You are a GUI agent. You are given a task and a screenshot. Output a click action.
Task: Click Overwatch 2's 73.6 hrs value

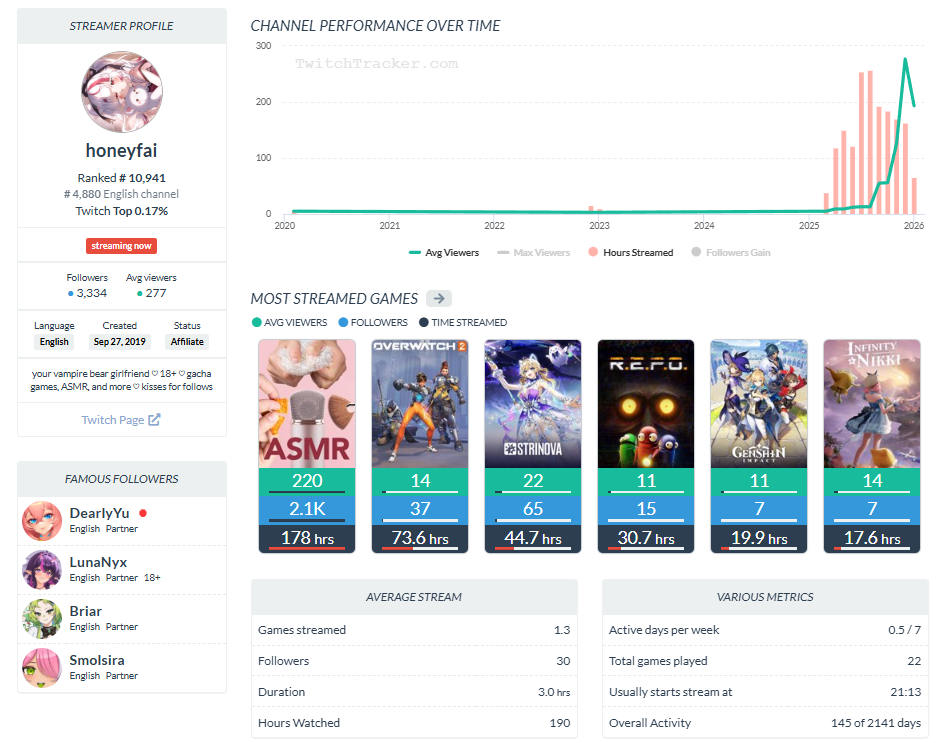(x=420, y=538)
